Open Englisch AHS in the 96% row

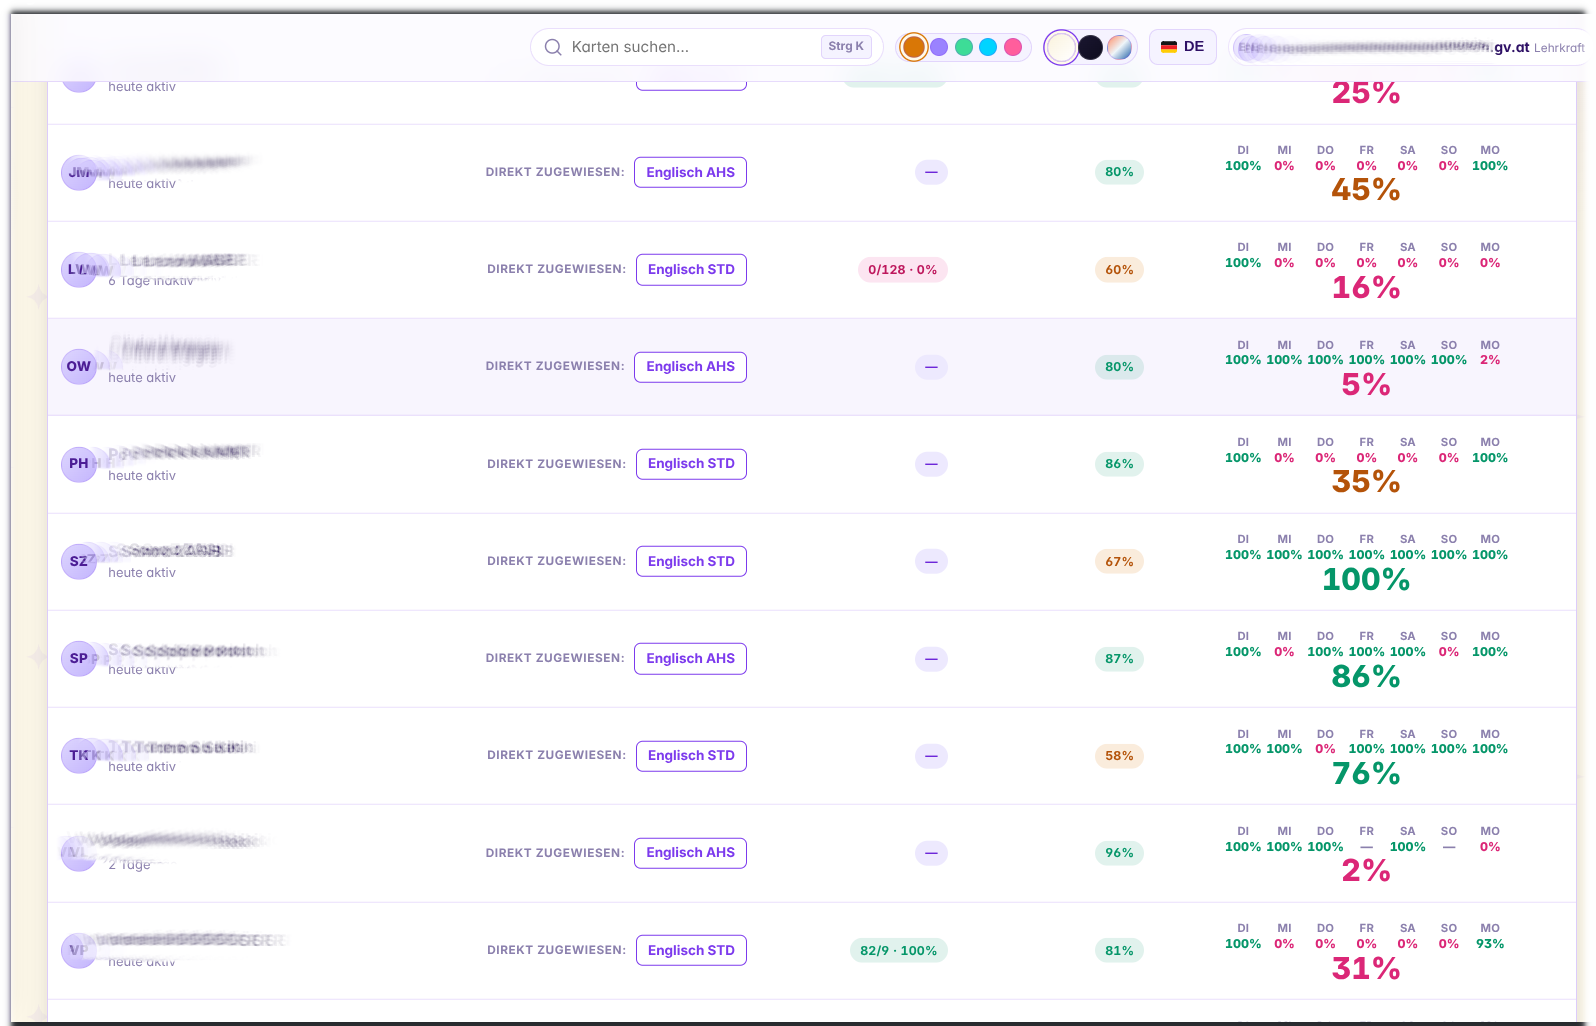click(690, 853)
